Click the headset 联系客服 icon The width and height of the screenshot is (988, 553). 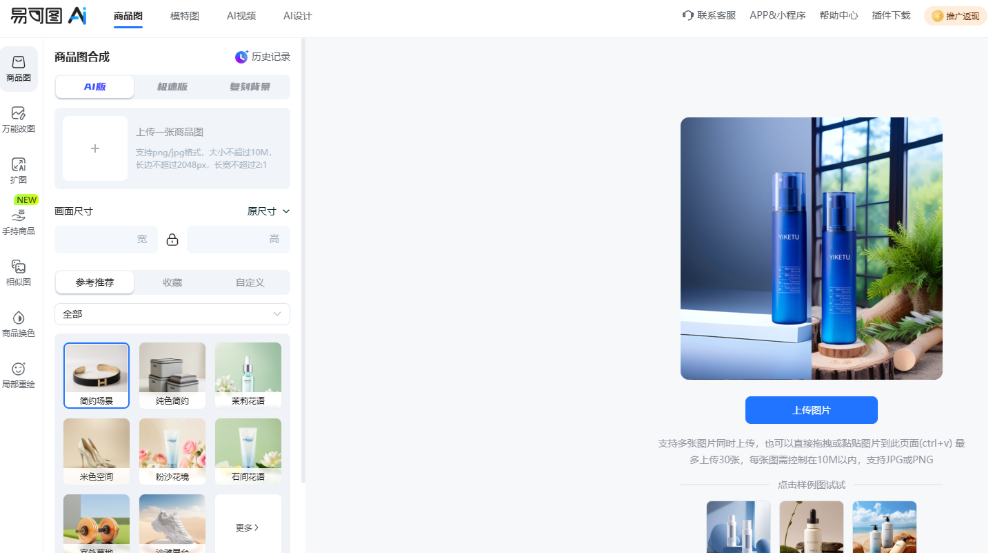pos(687,15)
